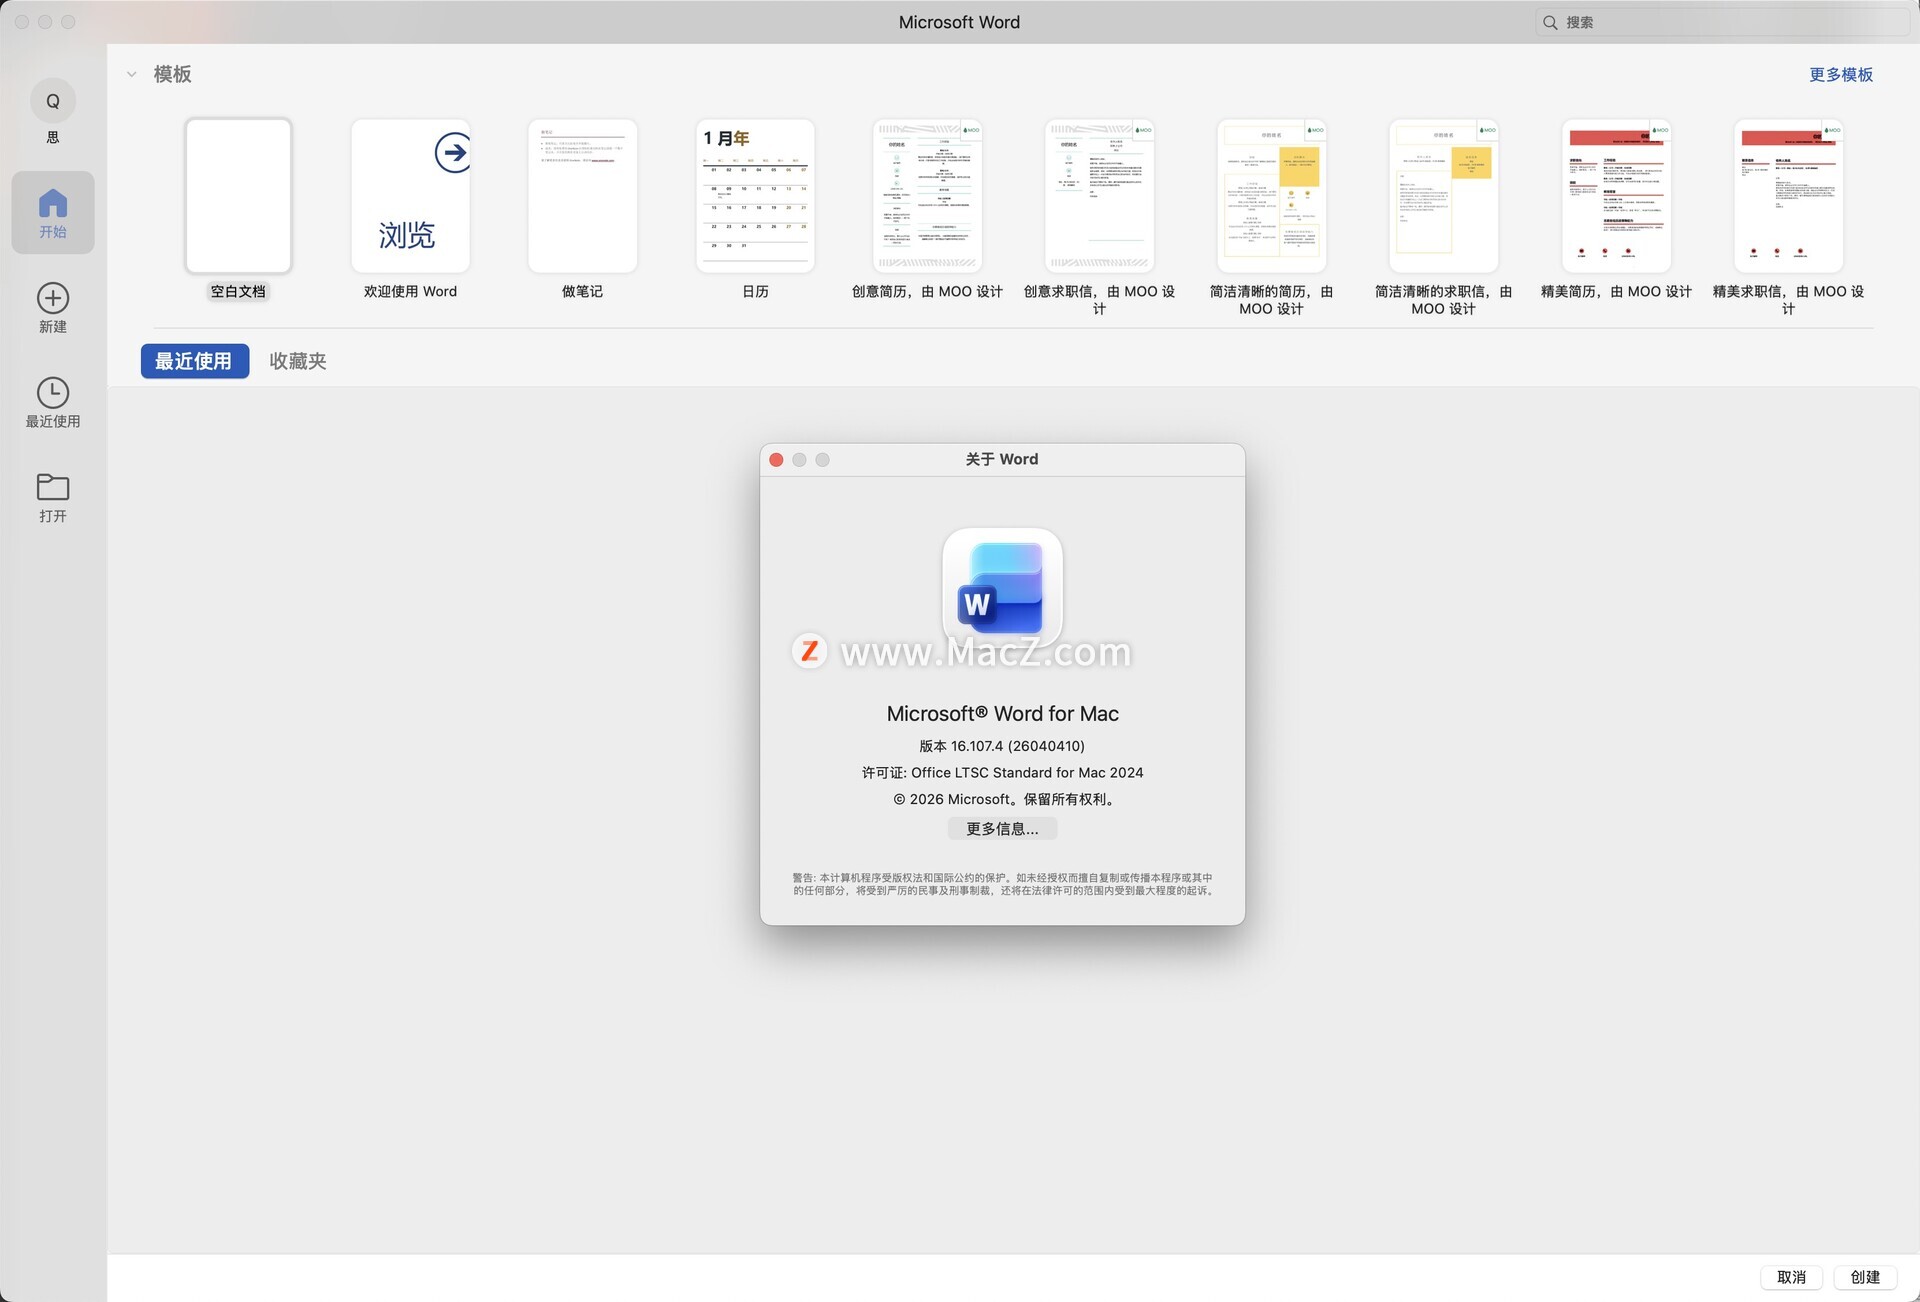The image size is (1920, 1302).
Task: Choose the 日历 calendar template
Action: point(755,196)
